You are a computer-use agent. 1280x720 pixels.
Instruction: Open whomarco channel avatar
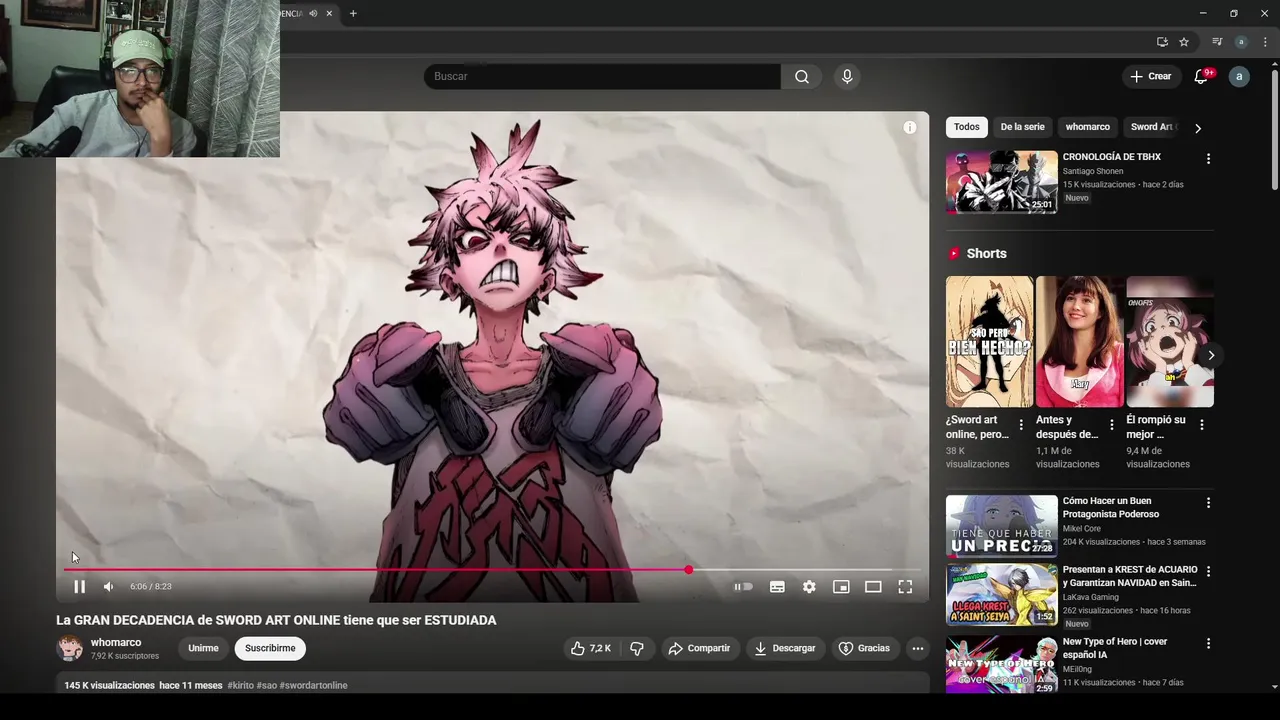[x=69, y=648]
